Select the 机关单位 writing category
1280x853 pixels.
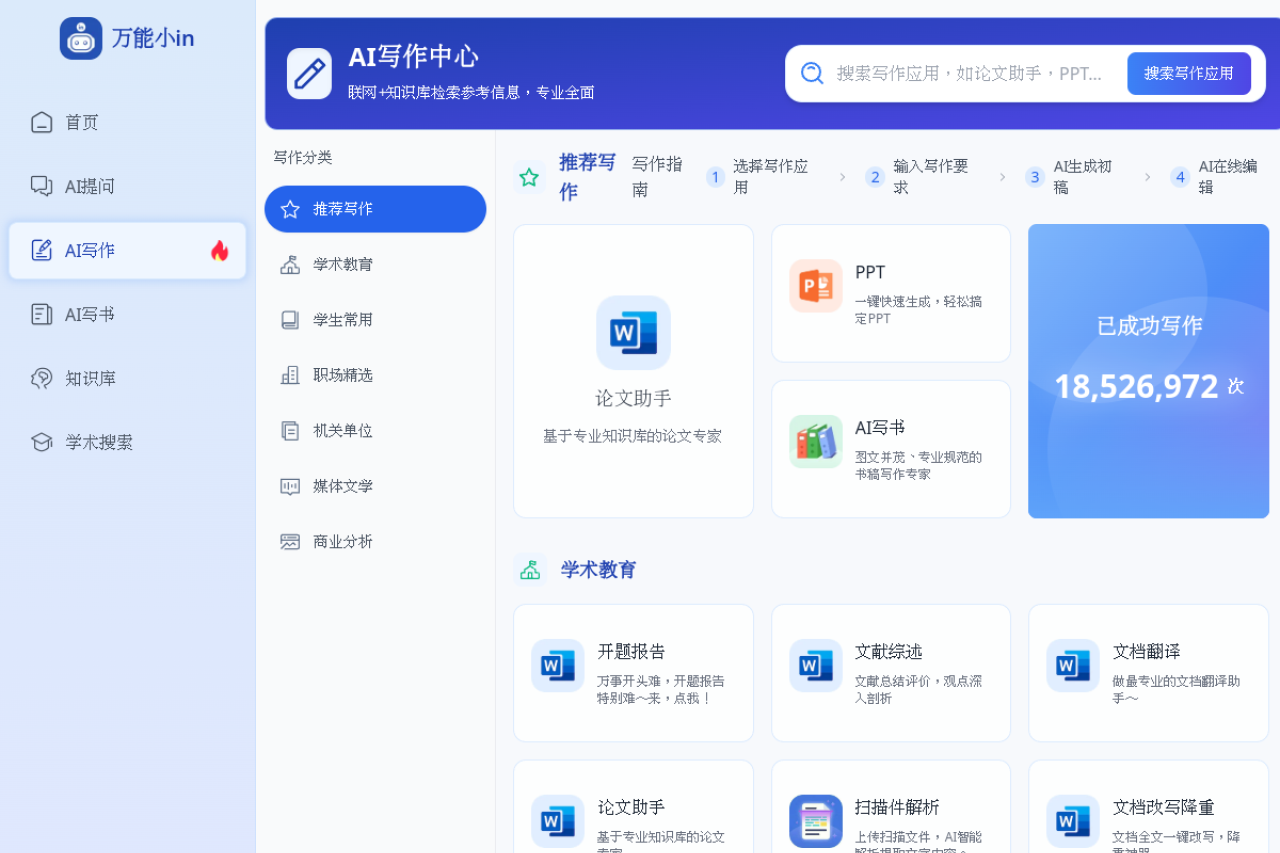pyautogui.click(x=375, y=431)
